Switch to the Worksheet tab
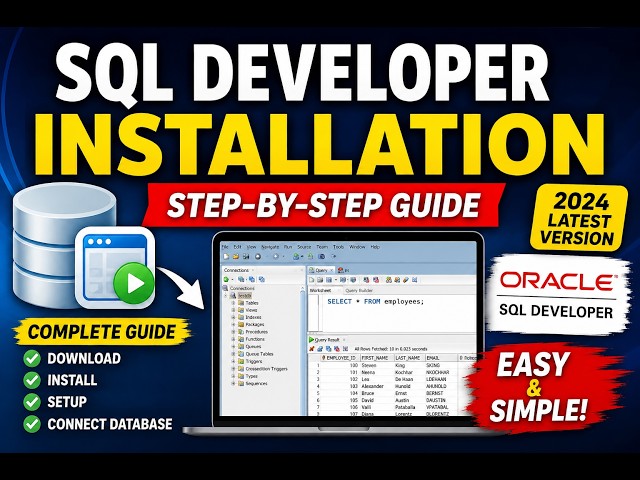This screenshot has height=480, width=640. pyautogui.click(x=320, y=291)
